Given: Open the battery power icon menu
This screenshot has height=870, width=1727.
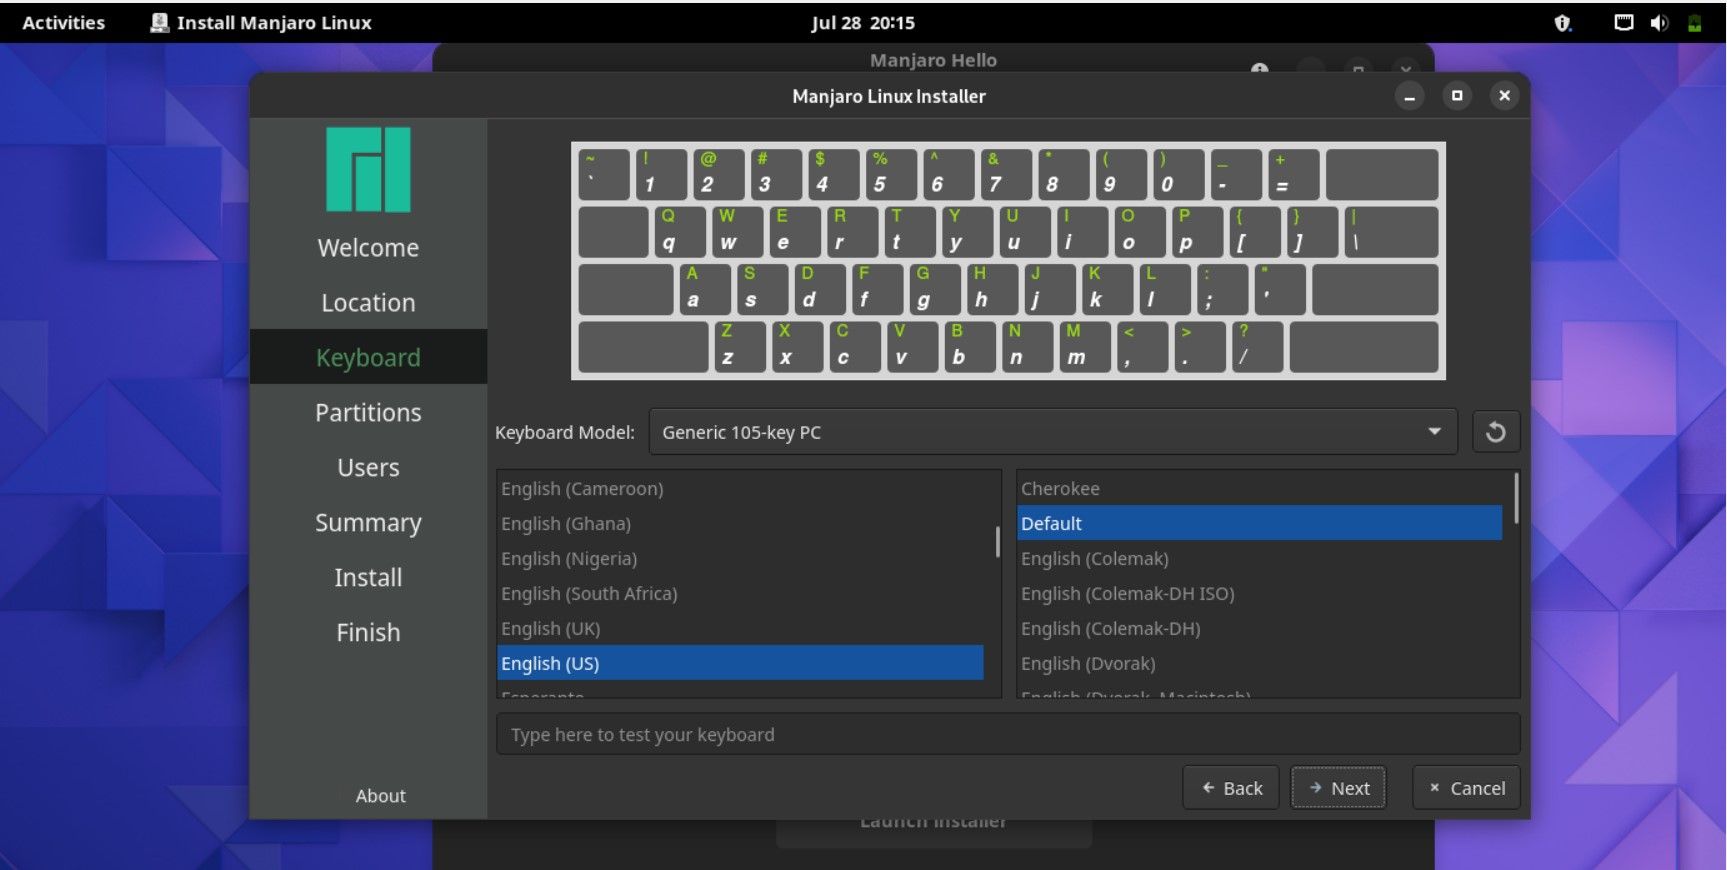Looking at the screenshot, I should pyautogui.click(x=1694, y=22).
